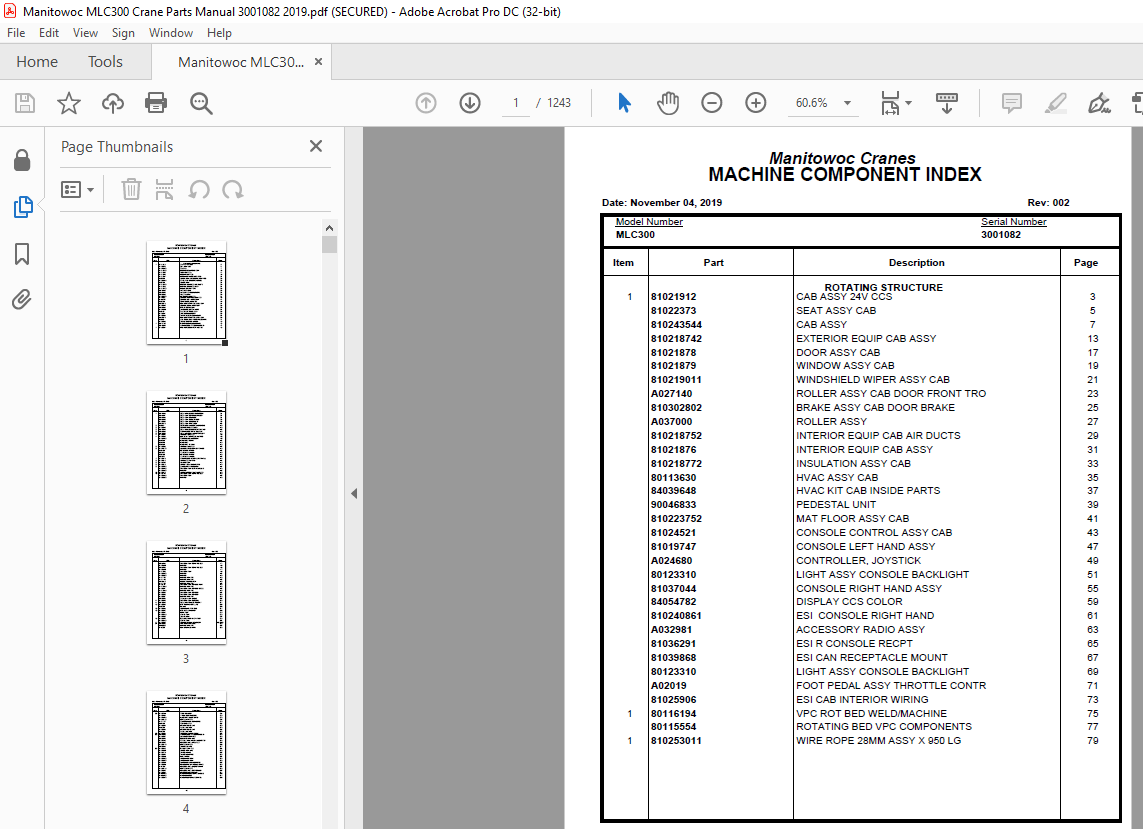Select page 4 thumbnail

click(187, 742)
